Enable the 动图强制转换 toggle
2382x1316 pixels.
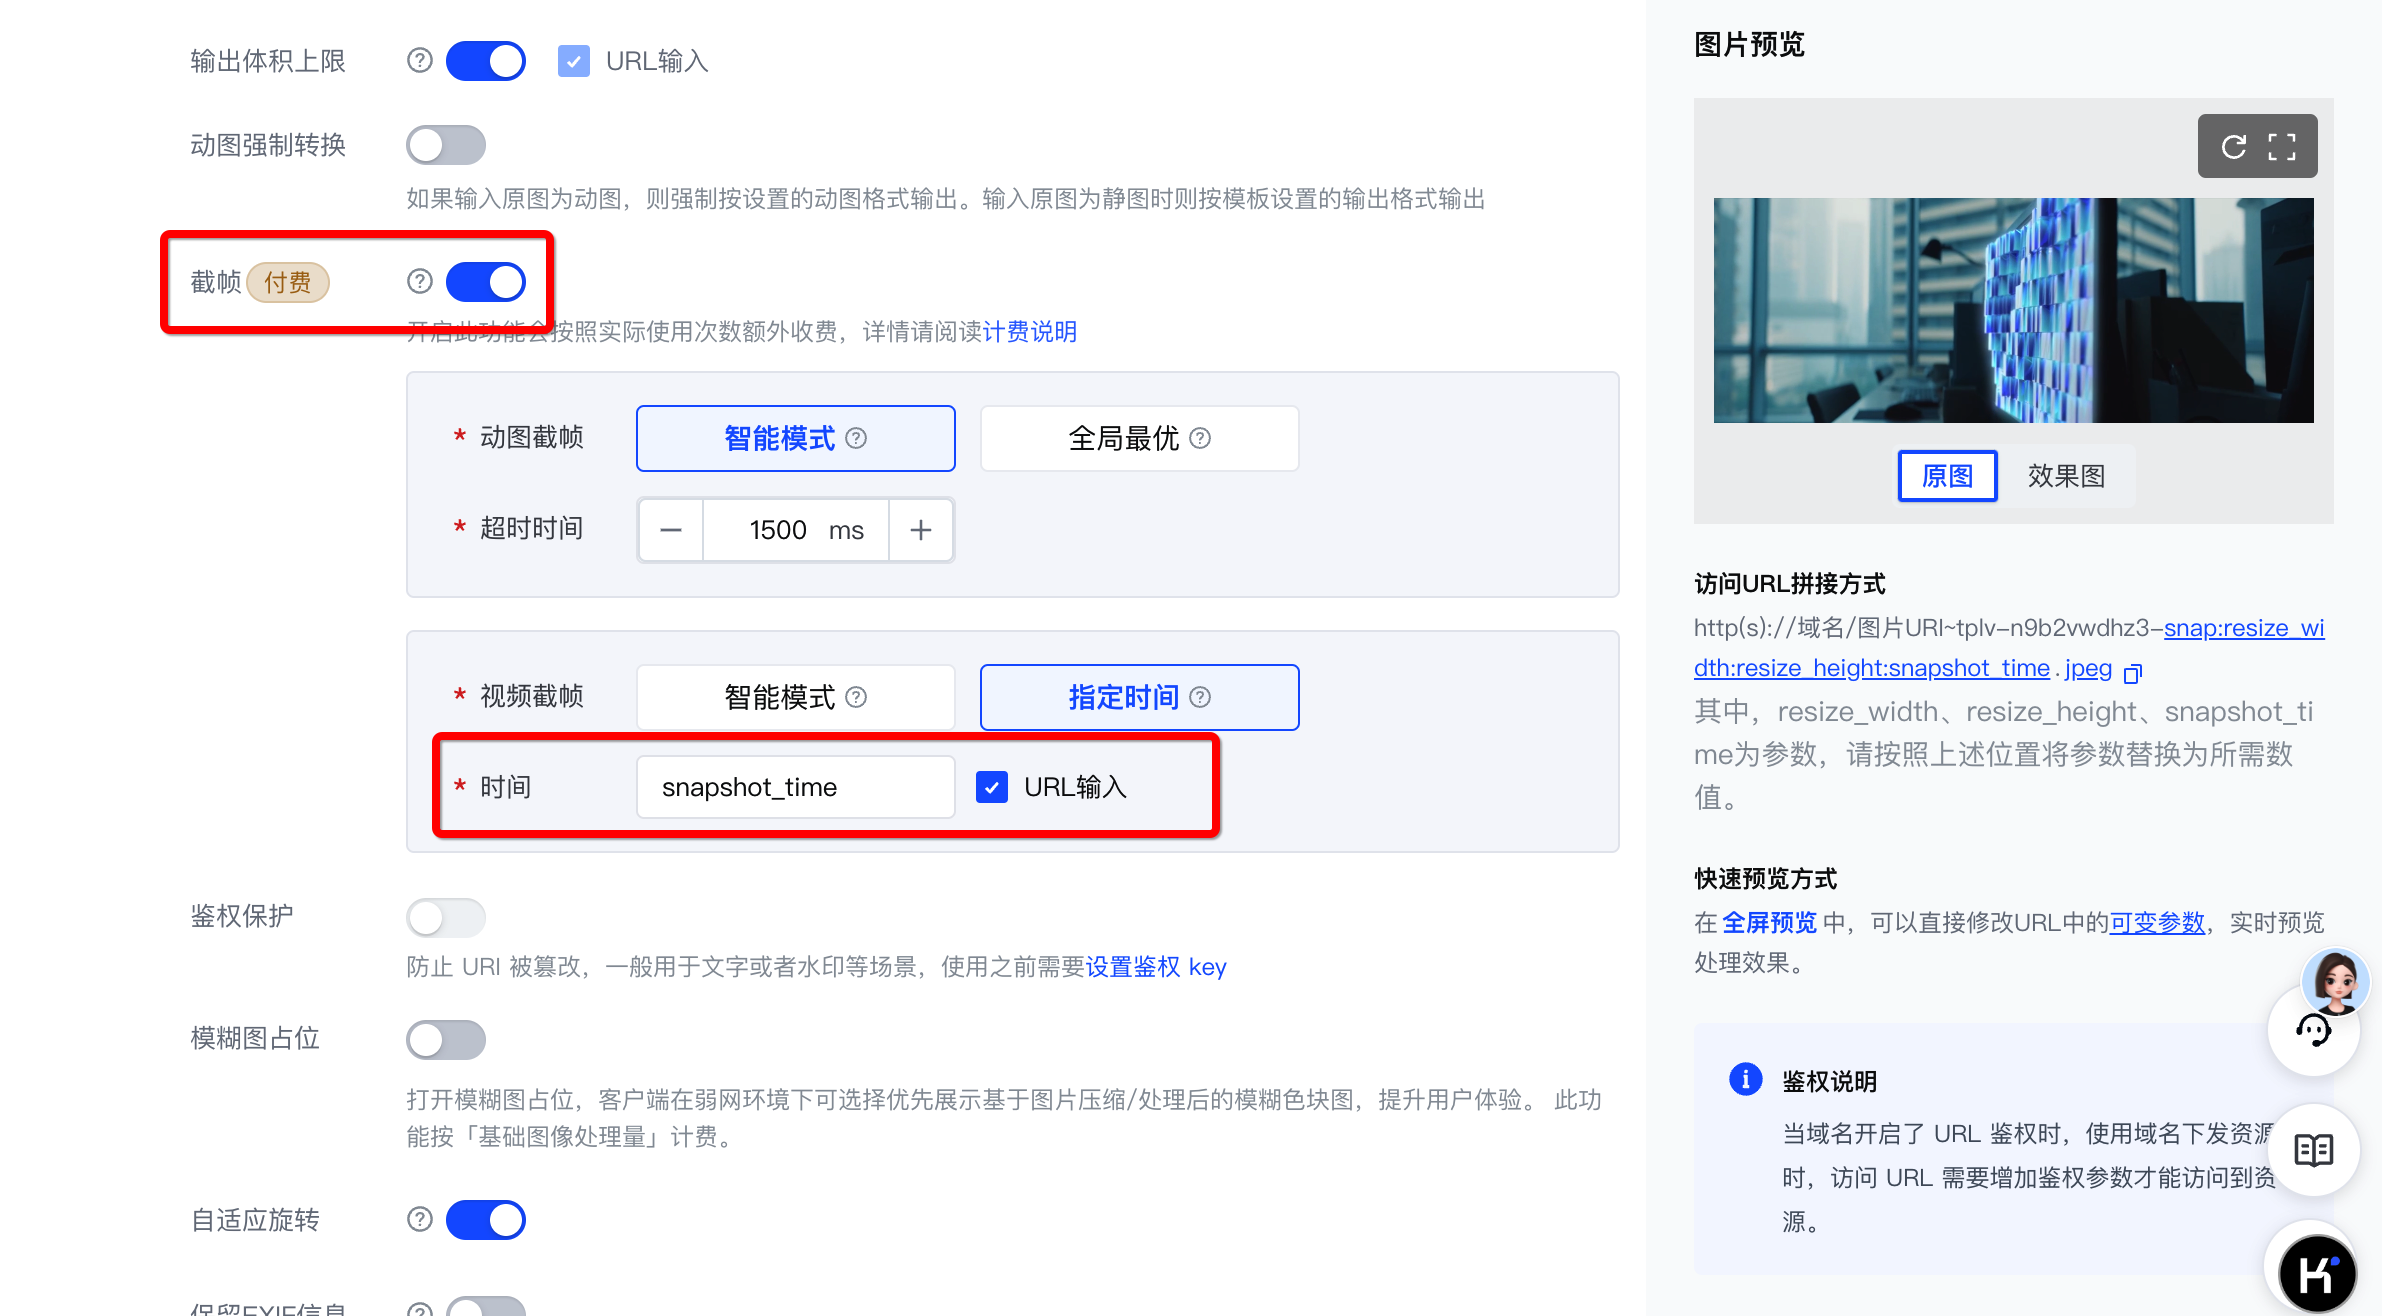pos(446,145)
